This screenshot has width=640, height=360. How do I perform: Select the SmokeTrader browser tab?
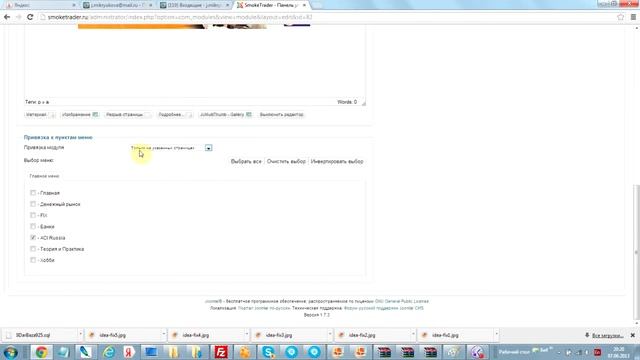(271, 5)
